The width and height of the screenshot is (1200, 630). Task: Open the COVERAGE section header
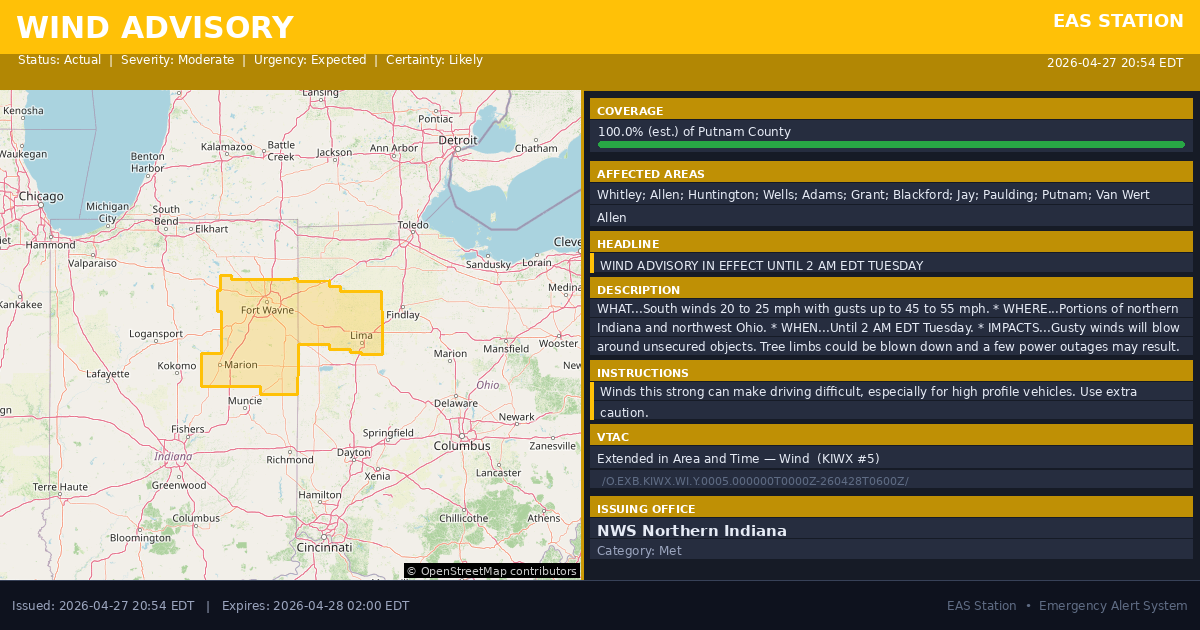point(890,111)
